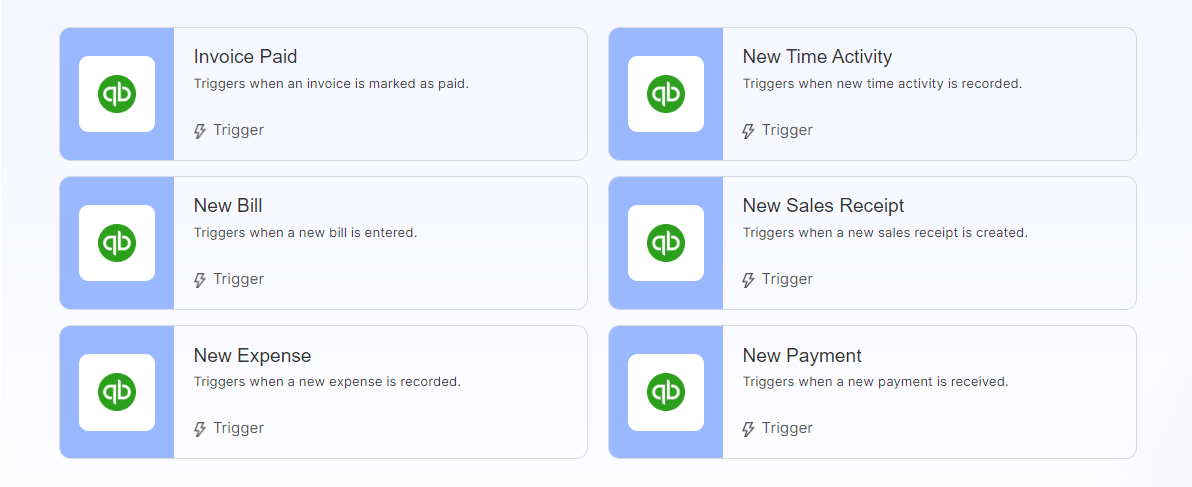Click the QuickBooks icon on Invoice Paid card
The width and height of the screenshot is (1192, 487).
point(117,94)
